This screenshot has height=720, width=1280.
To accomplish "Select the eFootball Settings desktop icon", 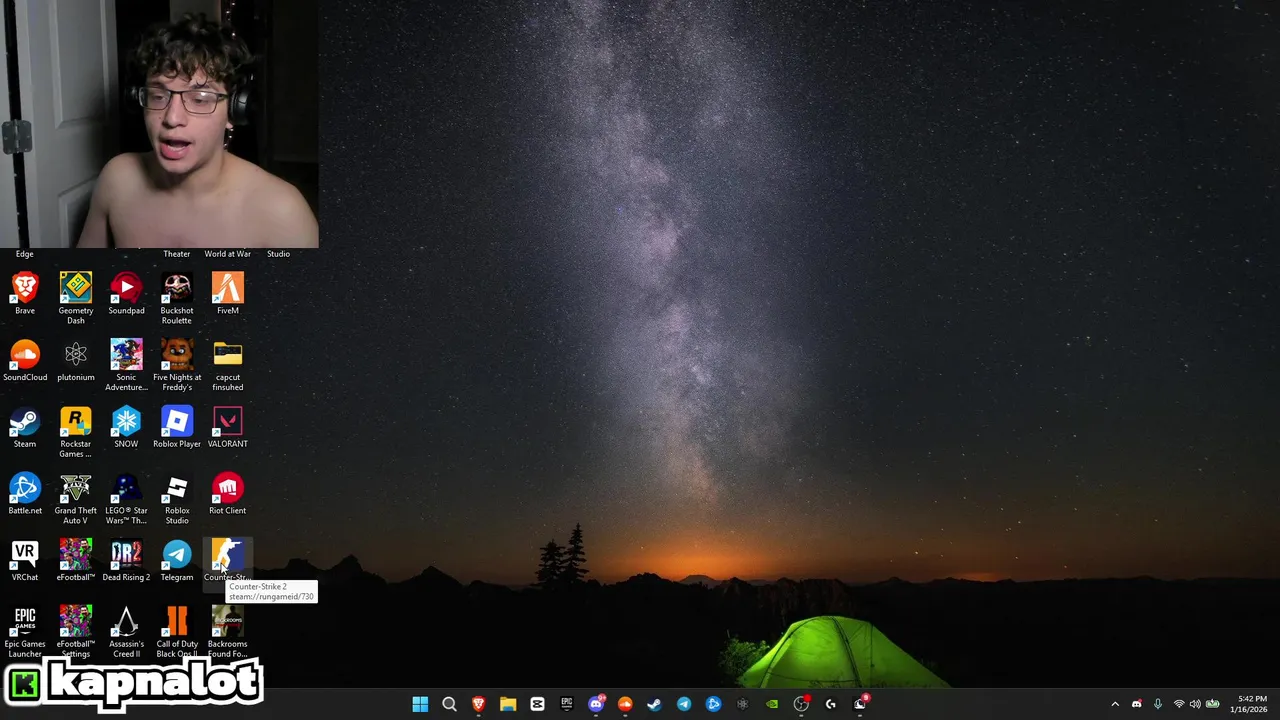I will (76, 632).
